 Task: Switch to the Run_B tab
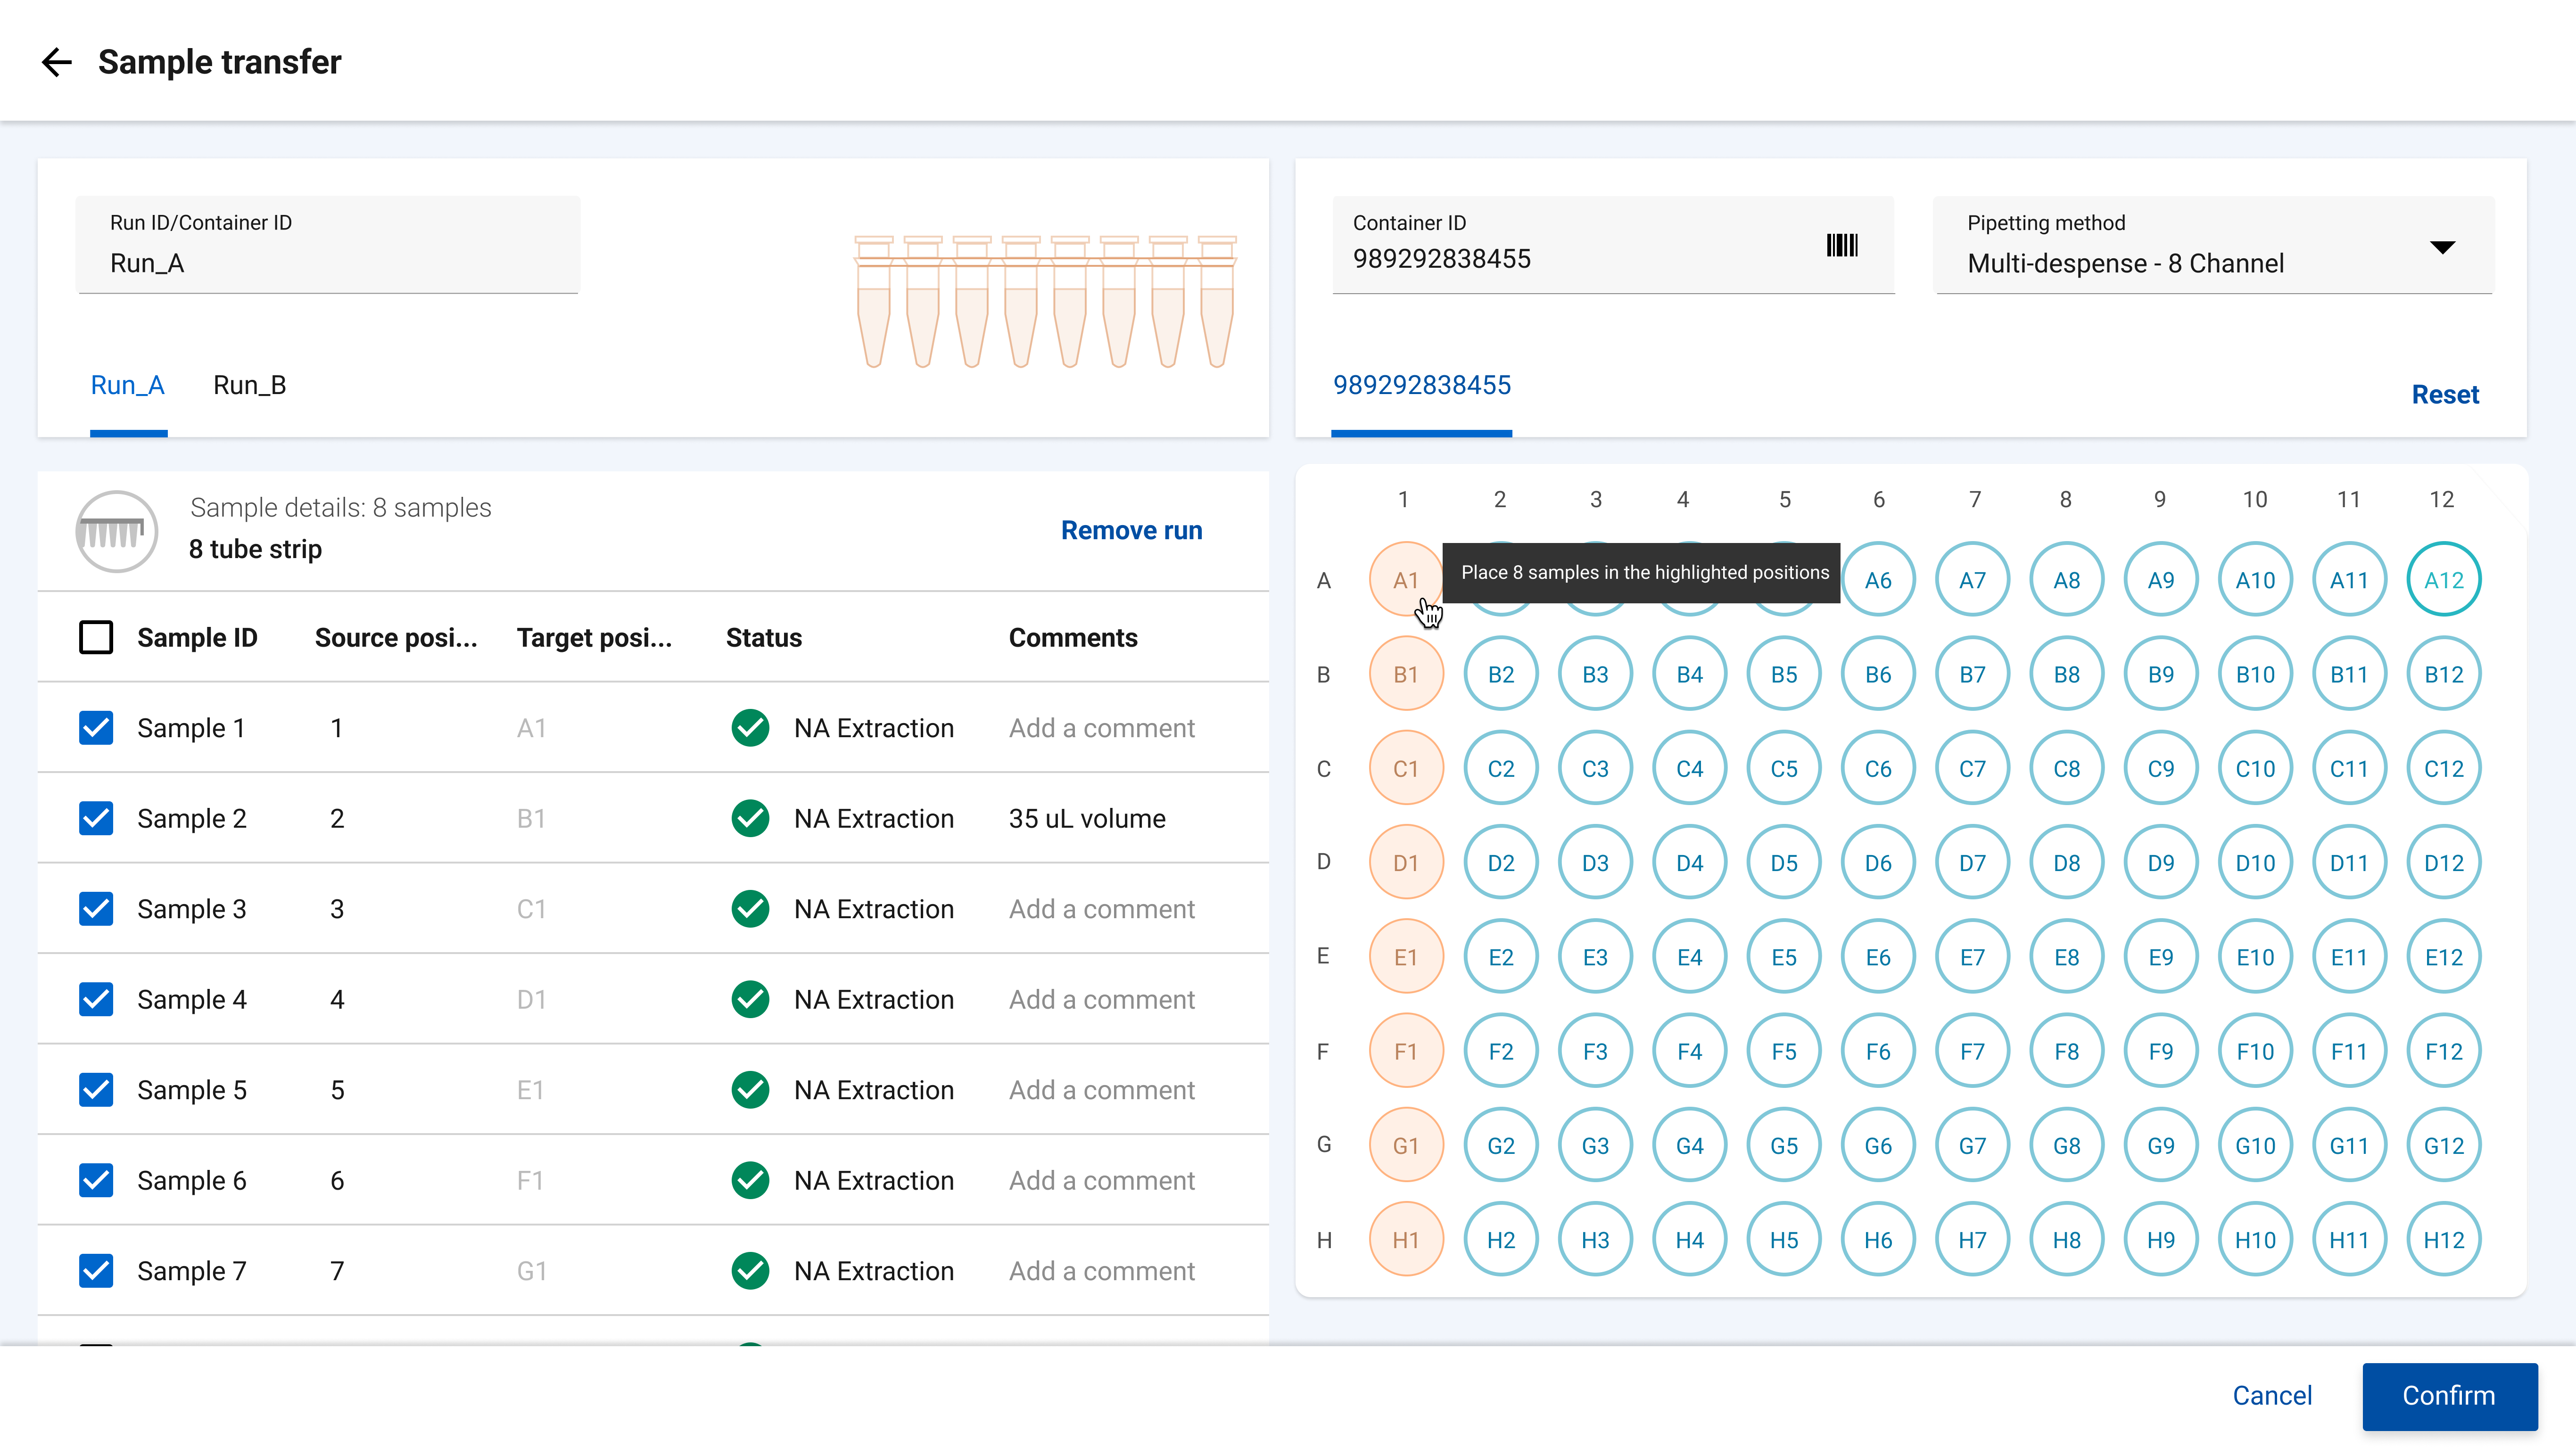point(249,385)
